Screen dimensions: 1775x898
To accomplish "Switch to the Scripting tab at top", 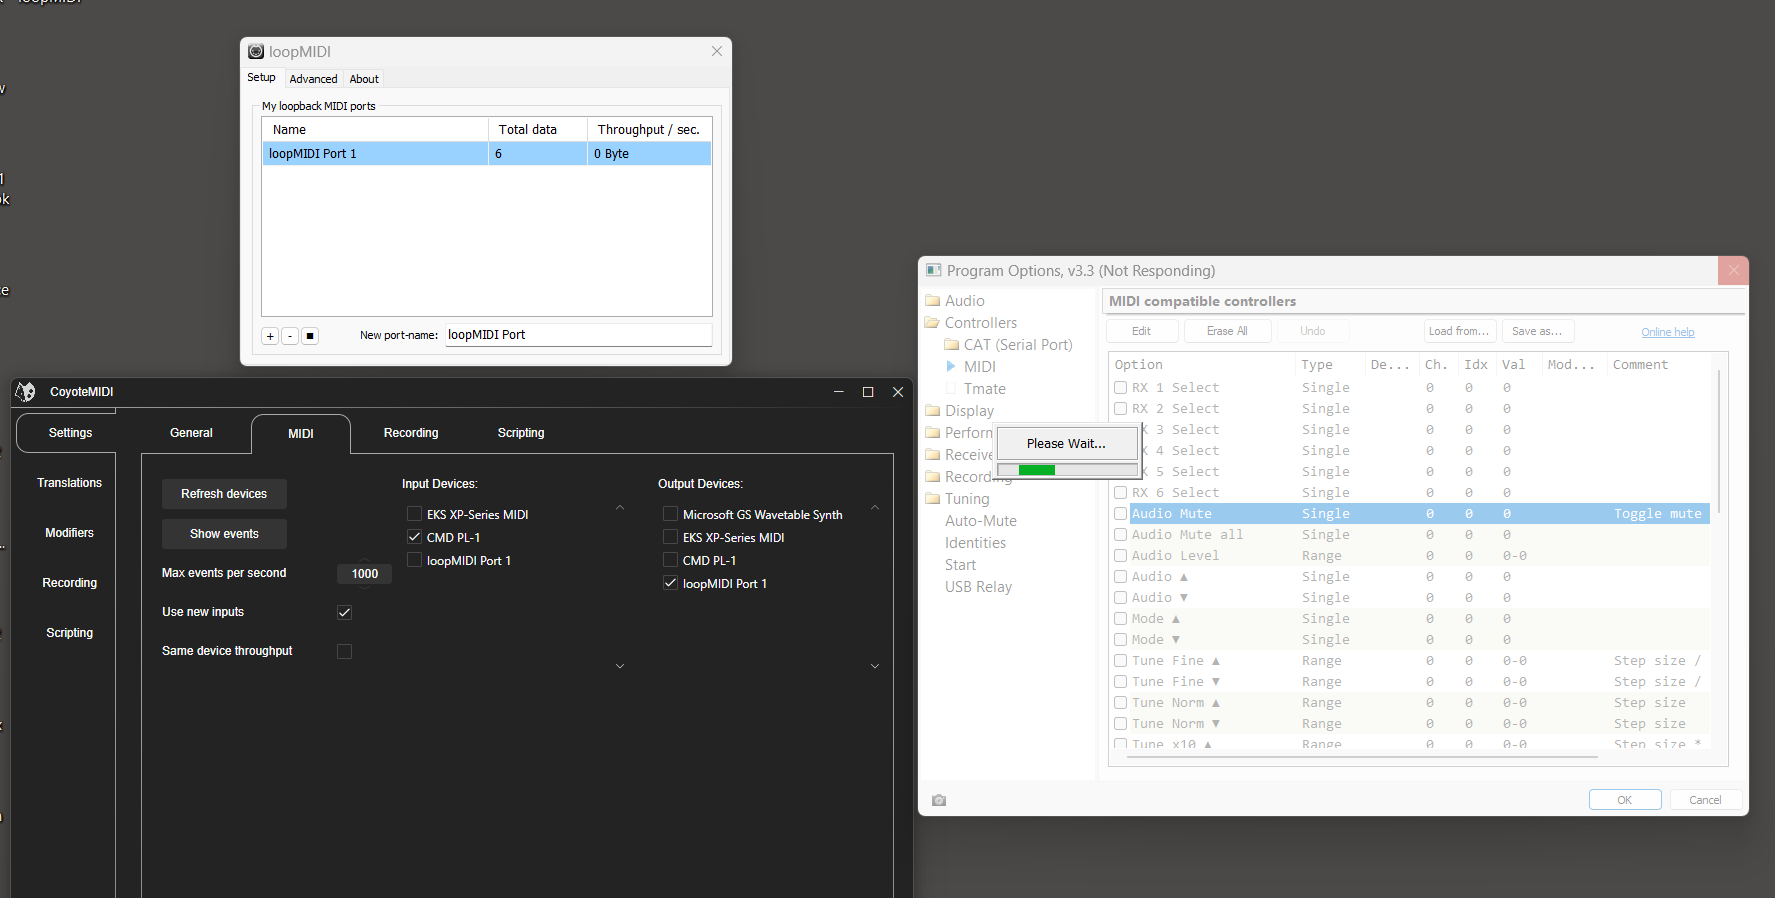I will pos(520,433).
